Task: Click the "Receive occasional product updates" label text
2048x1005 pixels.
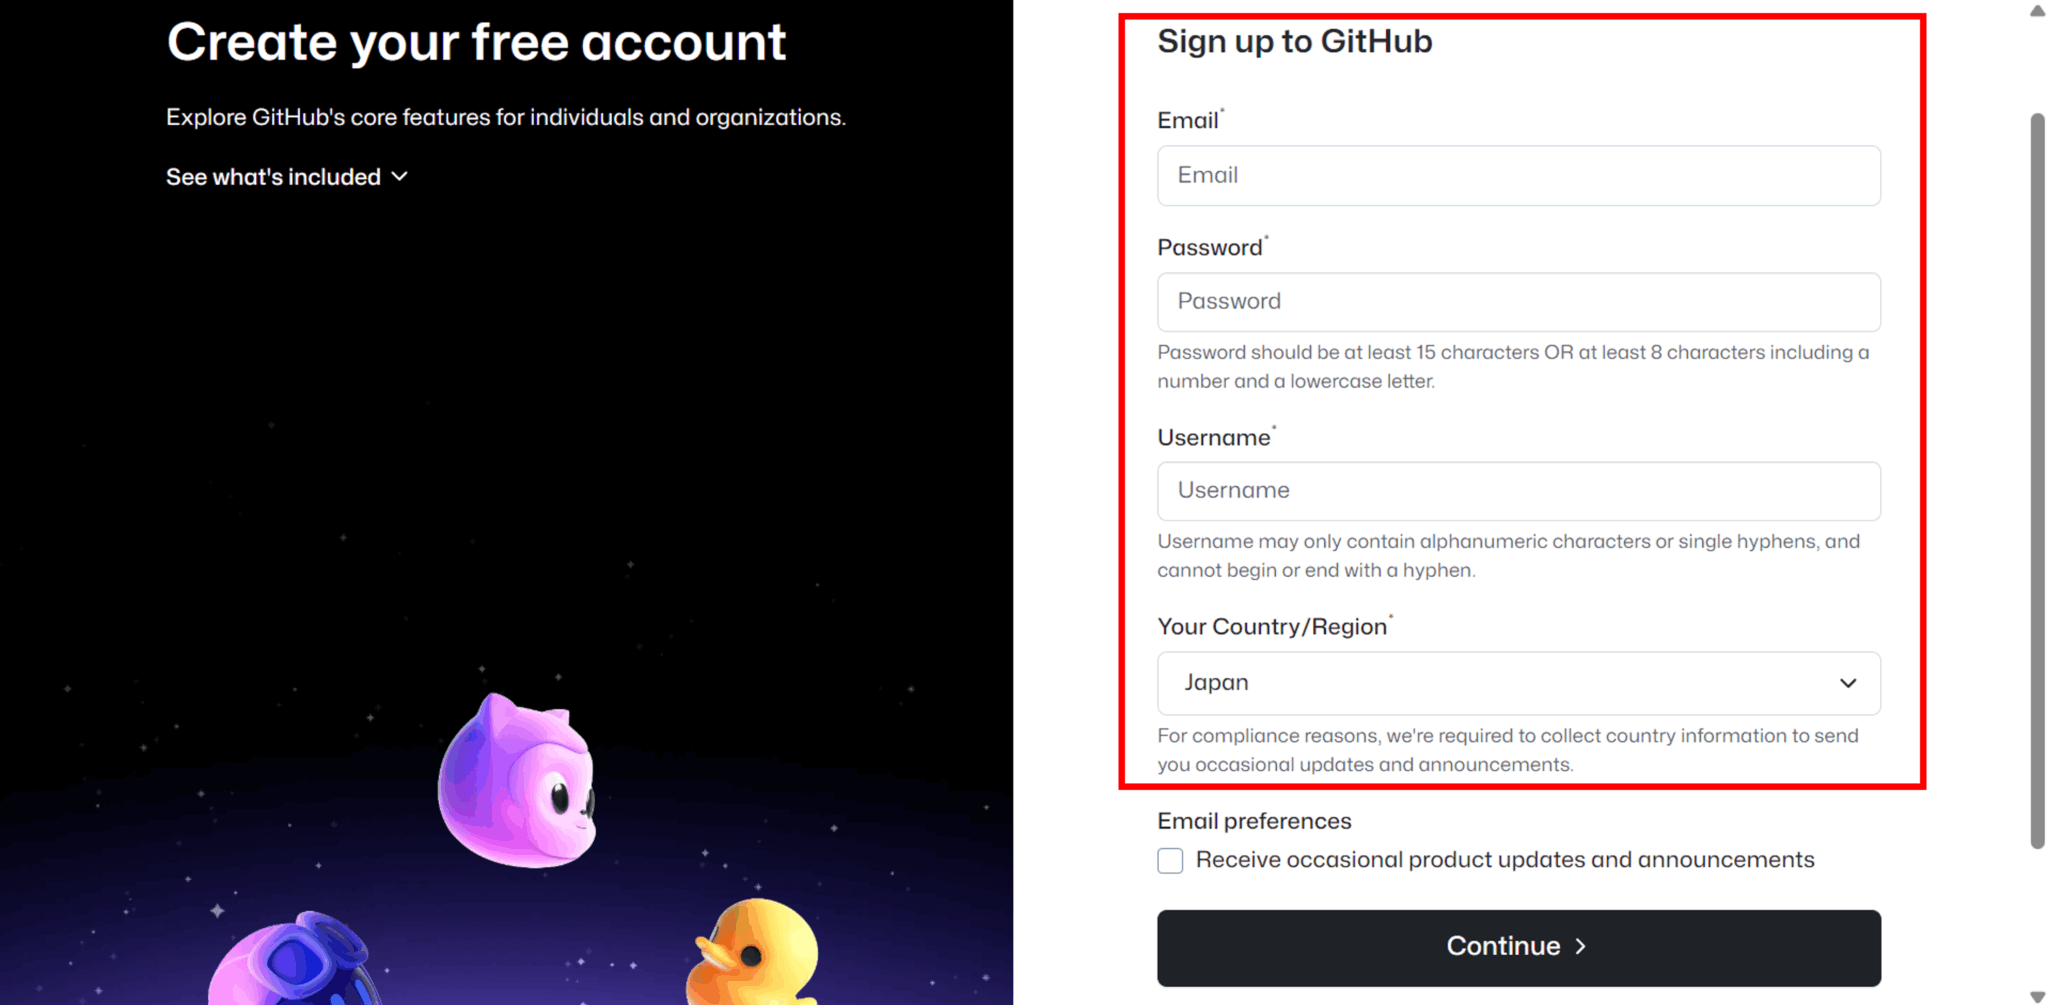Action: coord(1504,860)
